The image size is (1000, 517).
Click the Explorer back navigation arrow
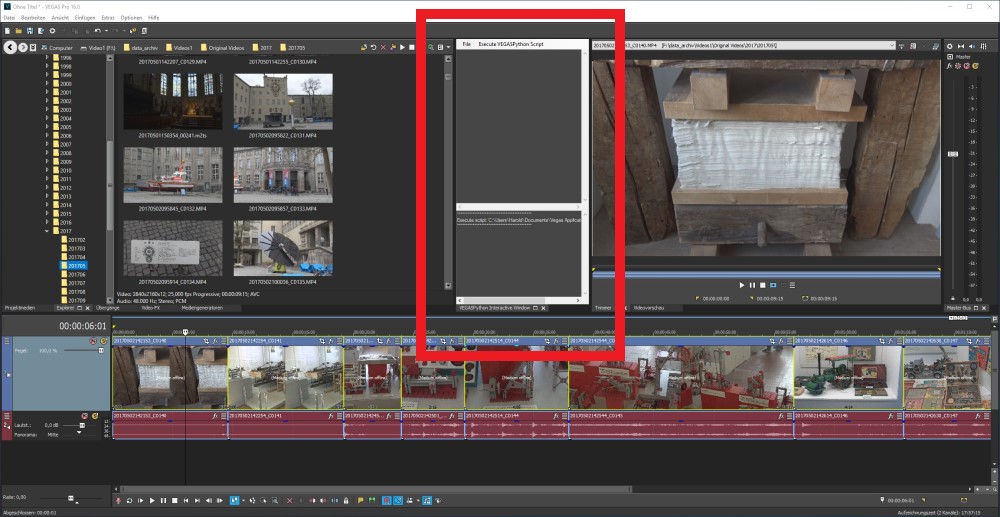coord(8,47)
